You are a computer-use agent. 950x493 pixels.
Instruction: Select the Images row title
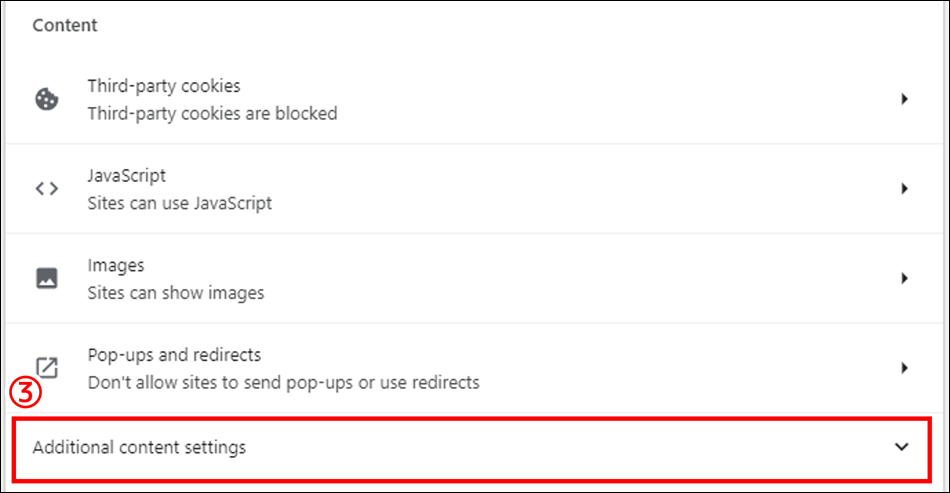[116, 265]
